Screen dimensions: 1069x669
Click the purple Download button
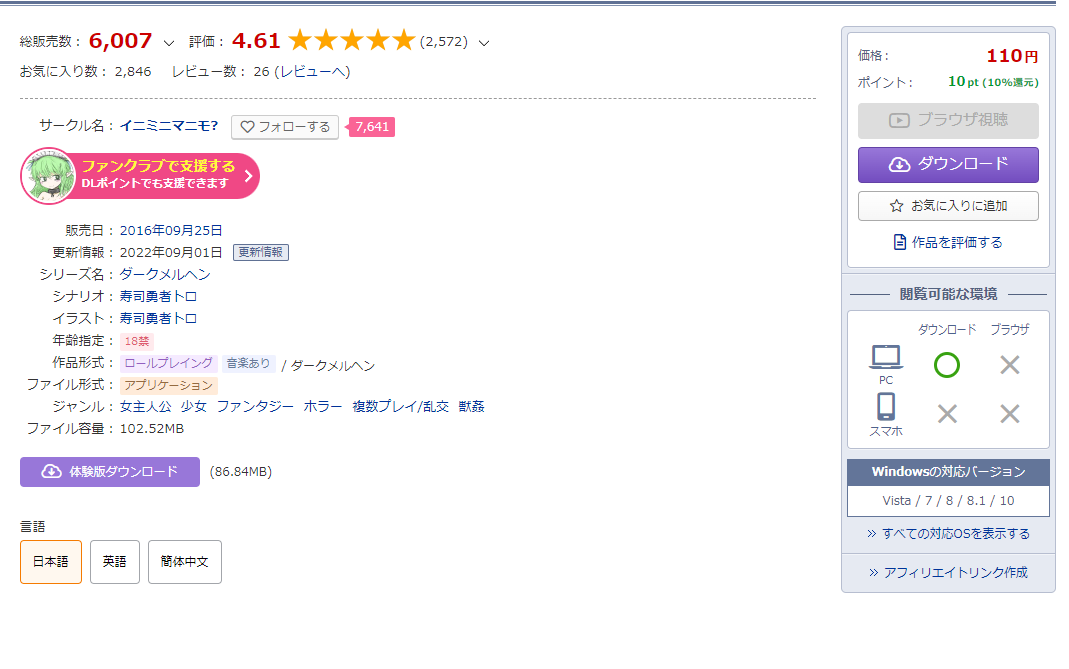[x=948, y=165]
